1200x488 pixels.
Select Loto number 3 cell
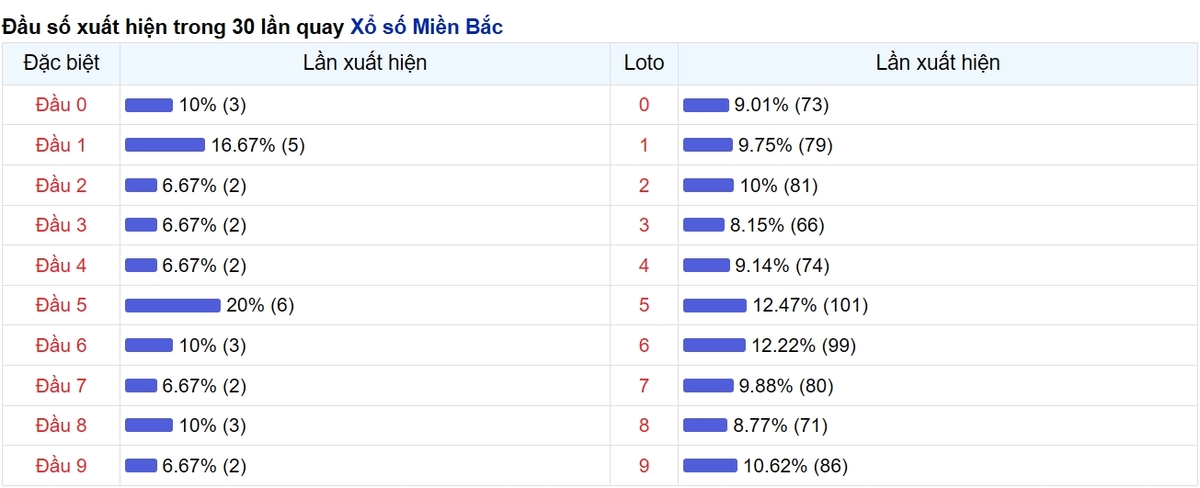644,225
